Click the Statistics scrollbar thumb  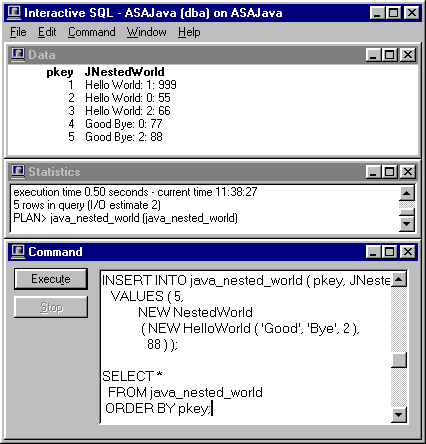point(407,212)
